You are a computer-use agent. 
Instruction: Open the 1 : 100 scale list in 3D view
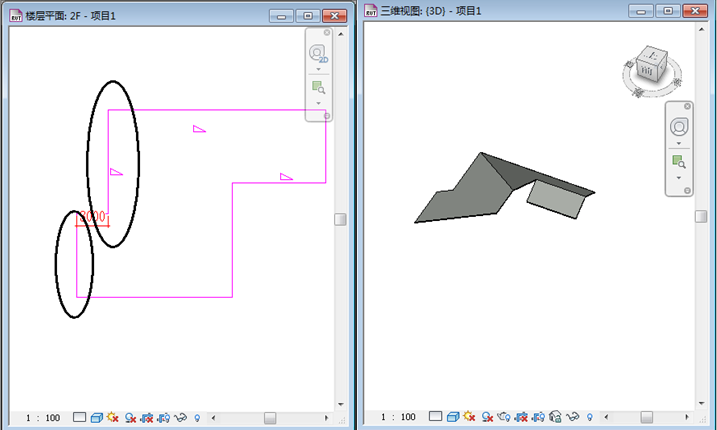[397, 417]
